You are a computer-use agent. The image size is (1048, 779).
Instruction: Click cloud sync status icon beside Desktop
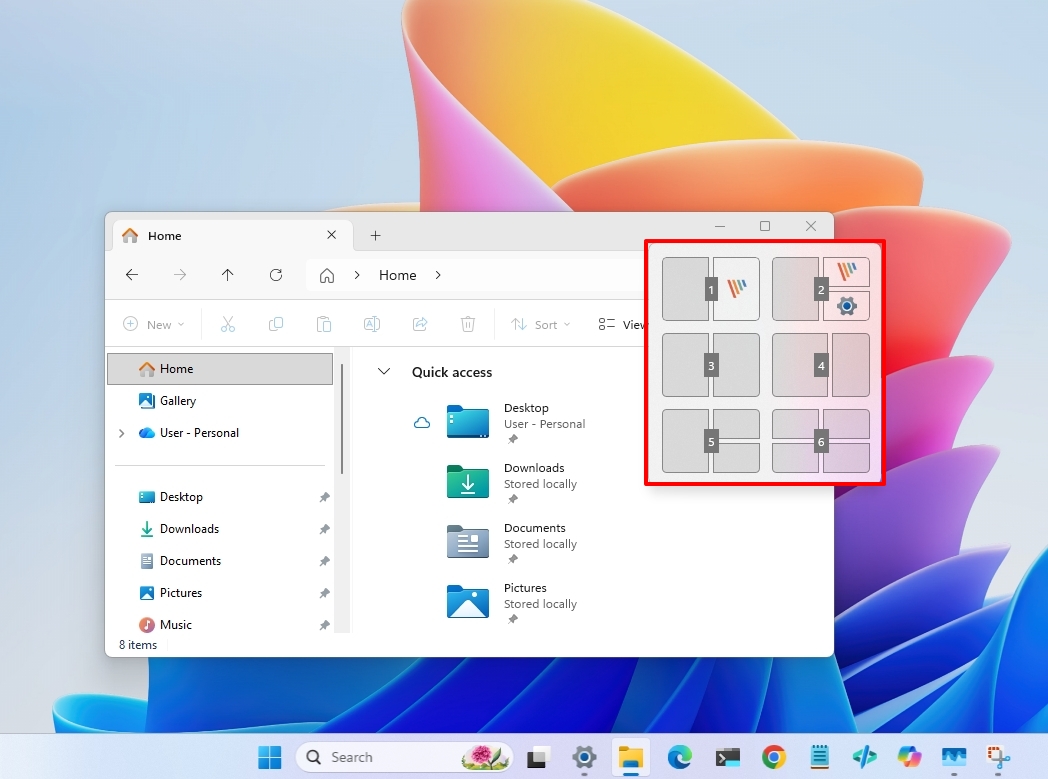(x=422, y=422)
